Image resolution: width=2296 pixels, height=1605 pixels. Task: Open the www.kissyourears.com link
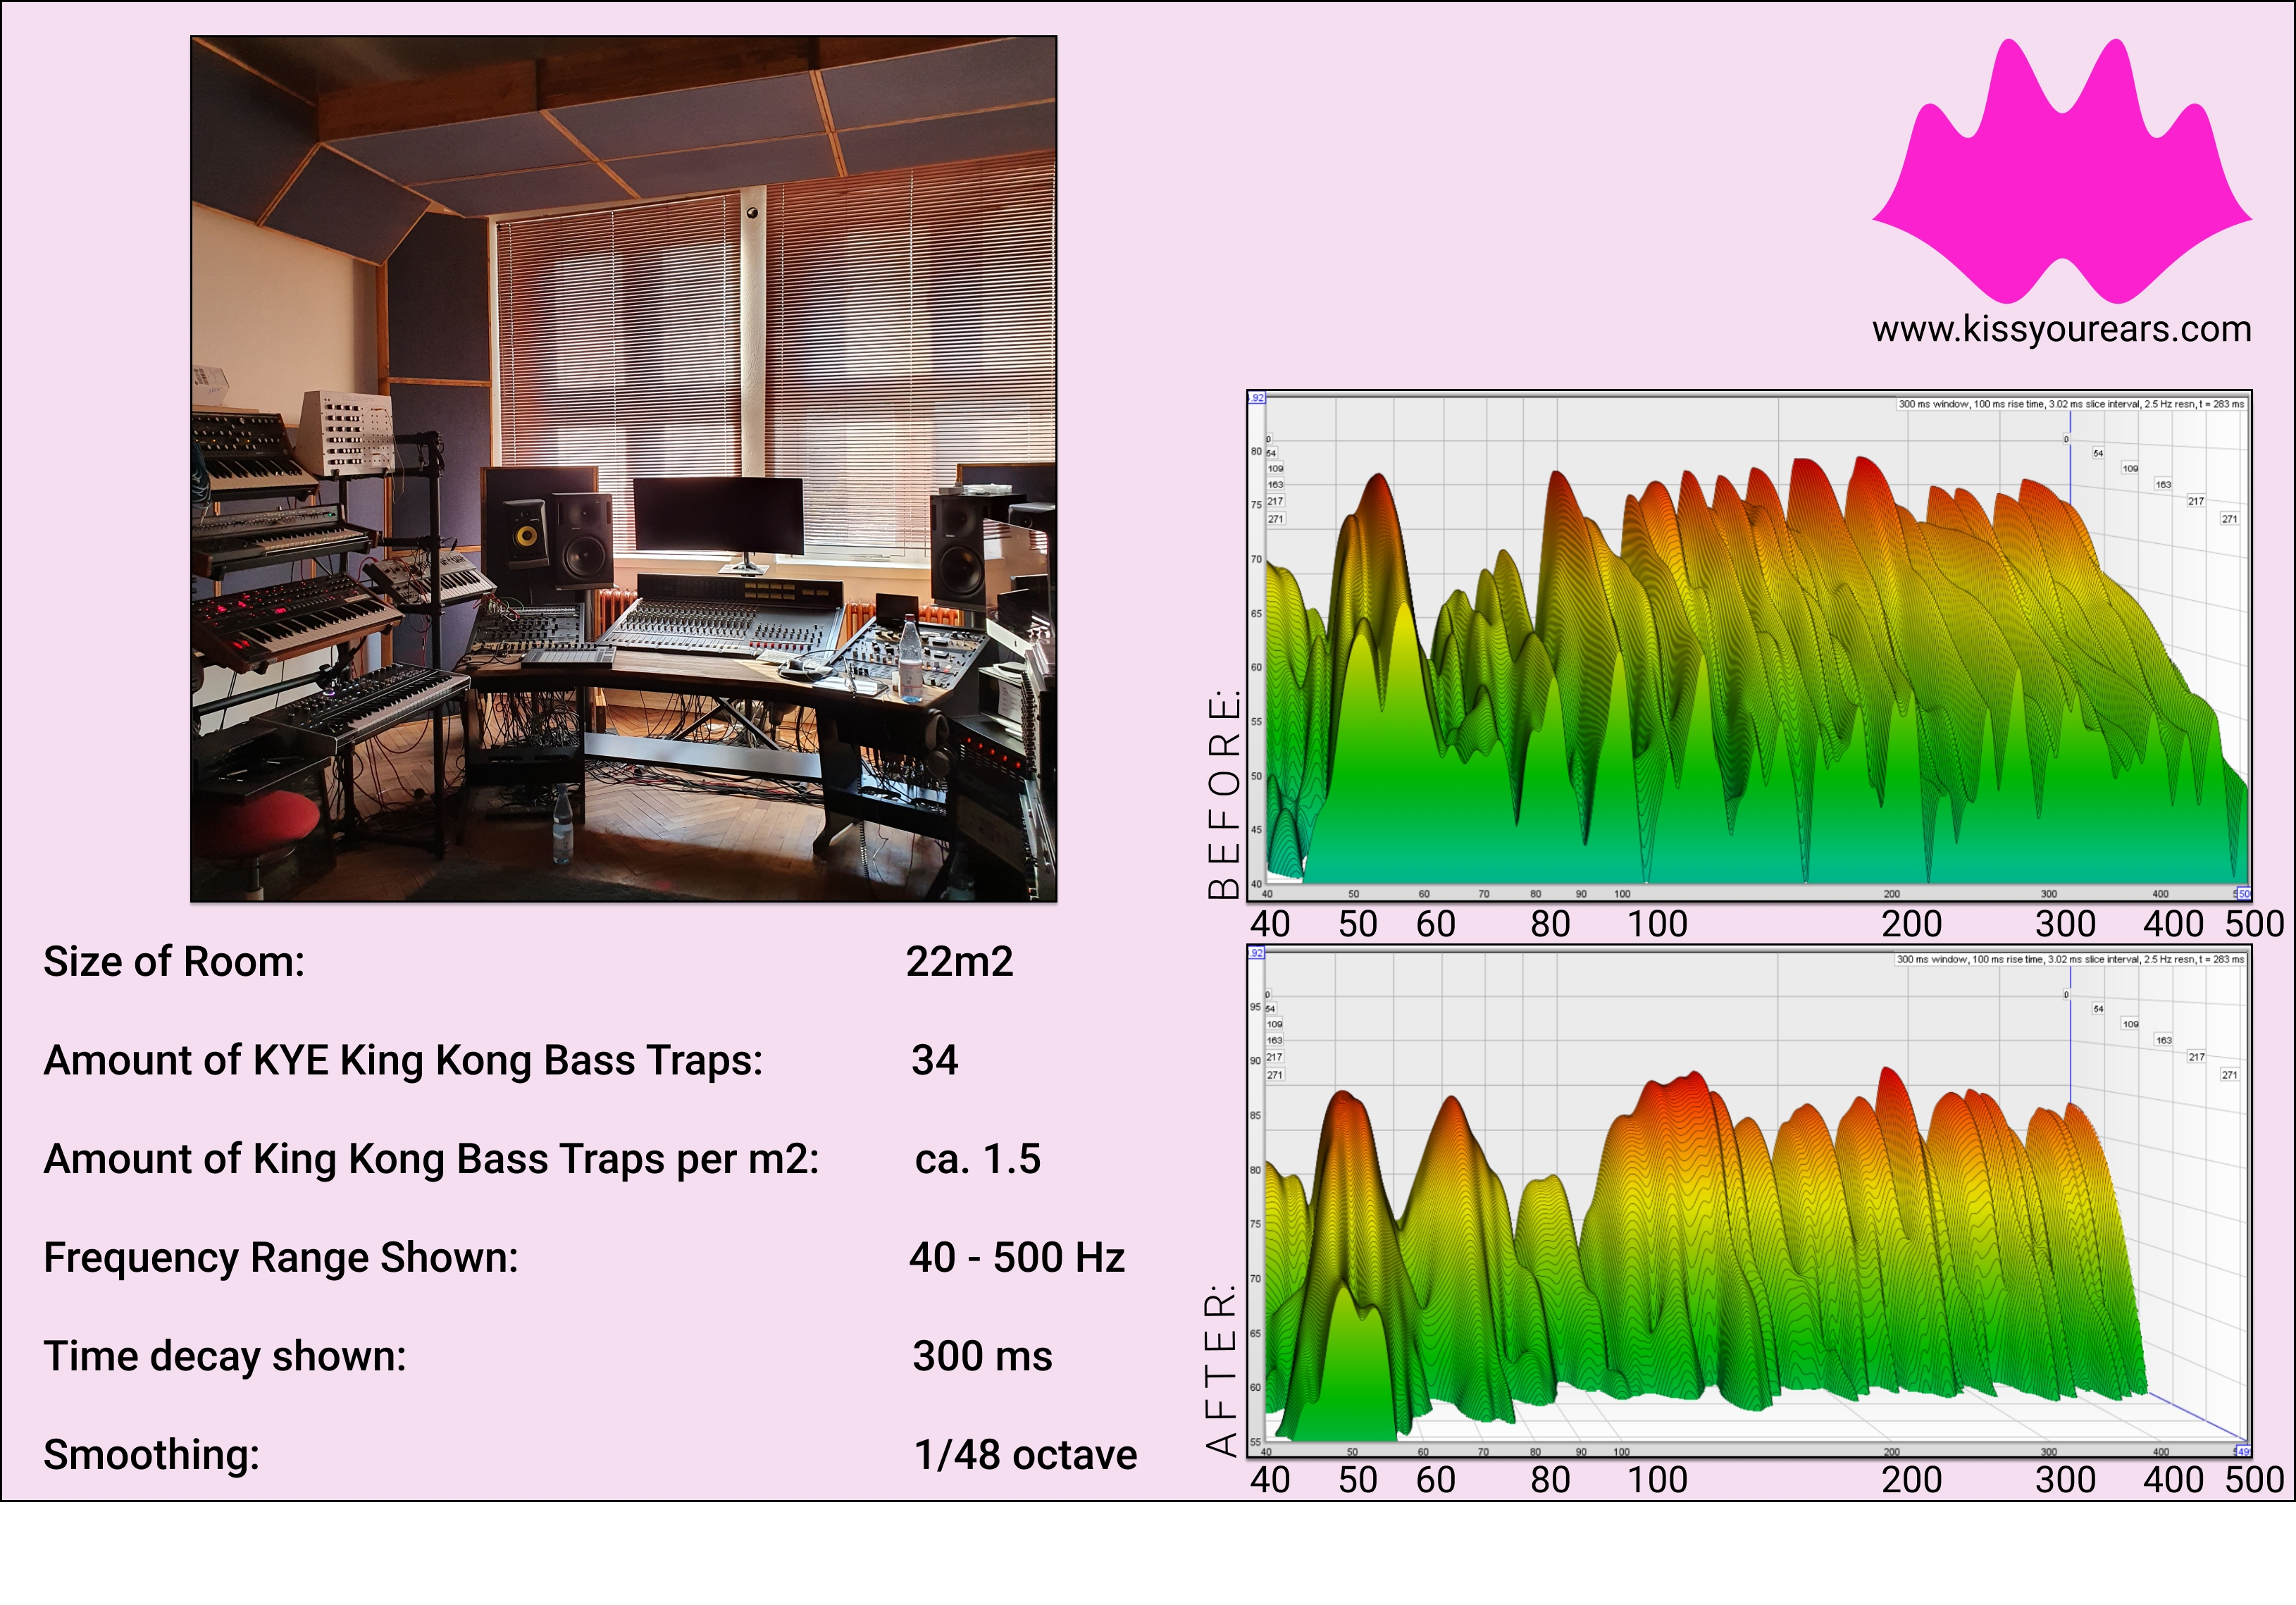(x=2061, y=329)
